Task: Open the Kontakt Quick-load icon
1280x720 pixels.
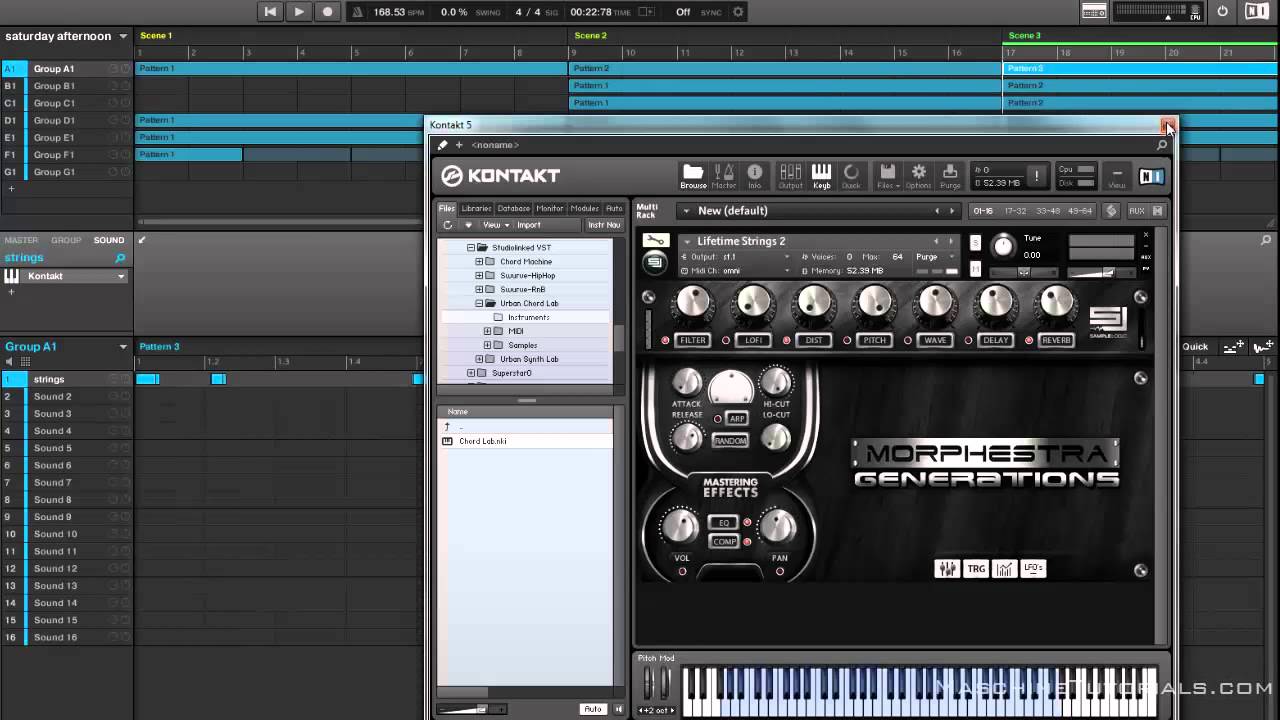Action: pyautogui.click(x=851, y=176)
